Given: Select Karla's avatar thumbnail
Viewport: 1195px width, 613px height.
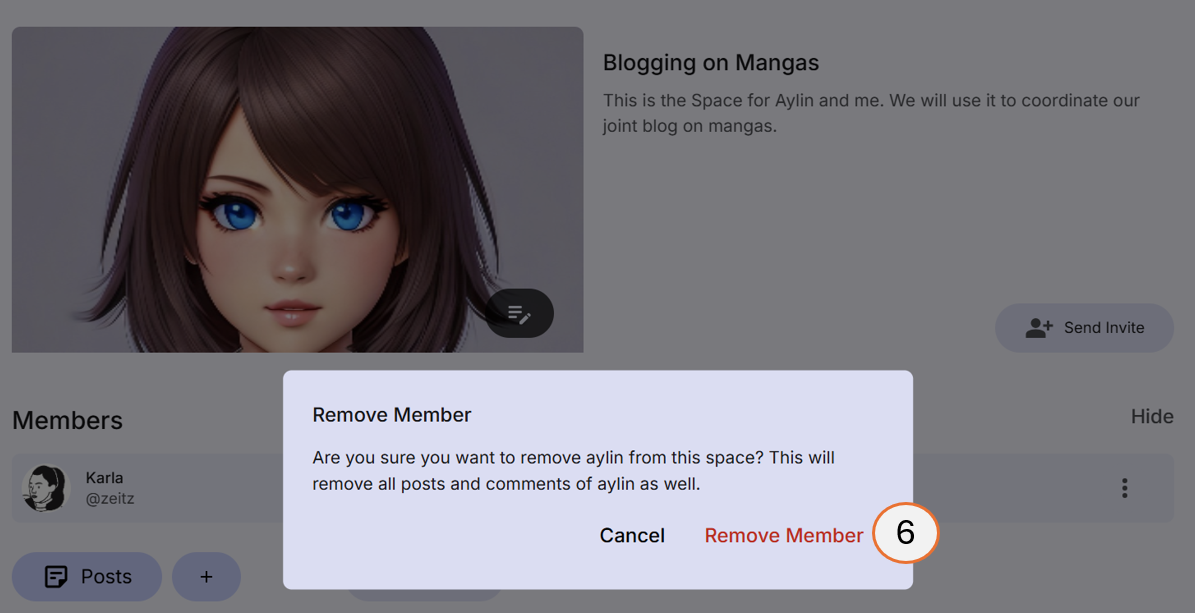Looking at the screenshot, I should (44, 488).
